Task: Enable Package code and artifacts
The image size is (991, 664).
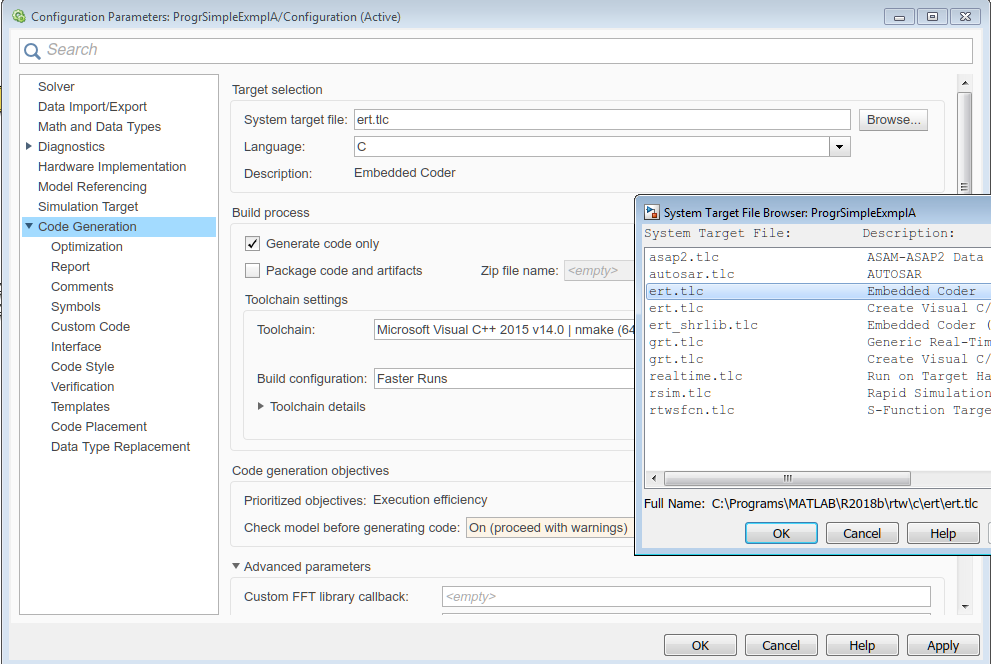Action: [252, 271]
